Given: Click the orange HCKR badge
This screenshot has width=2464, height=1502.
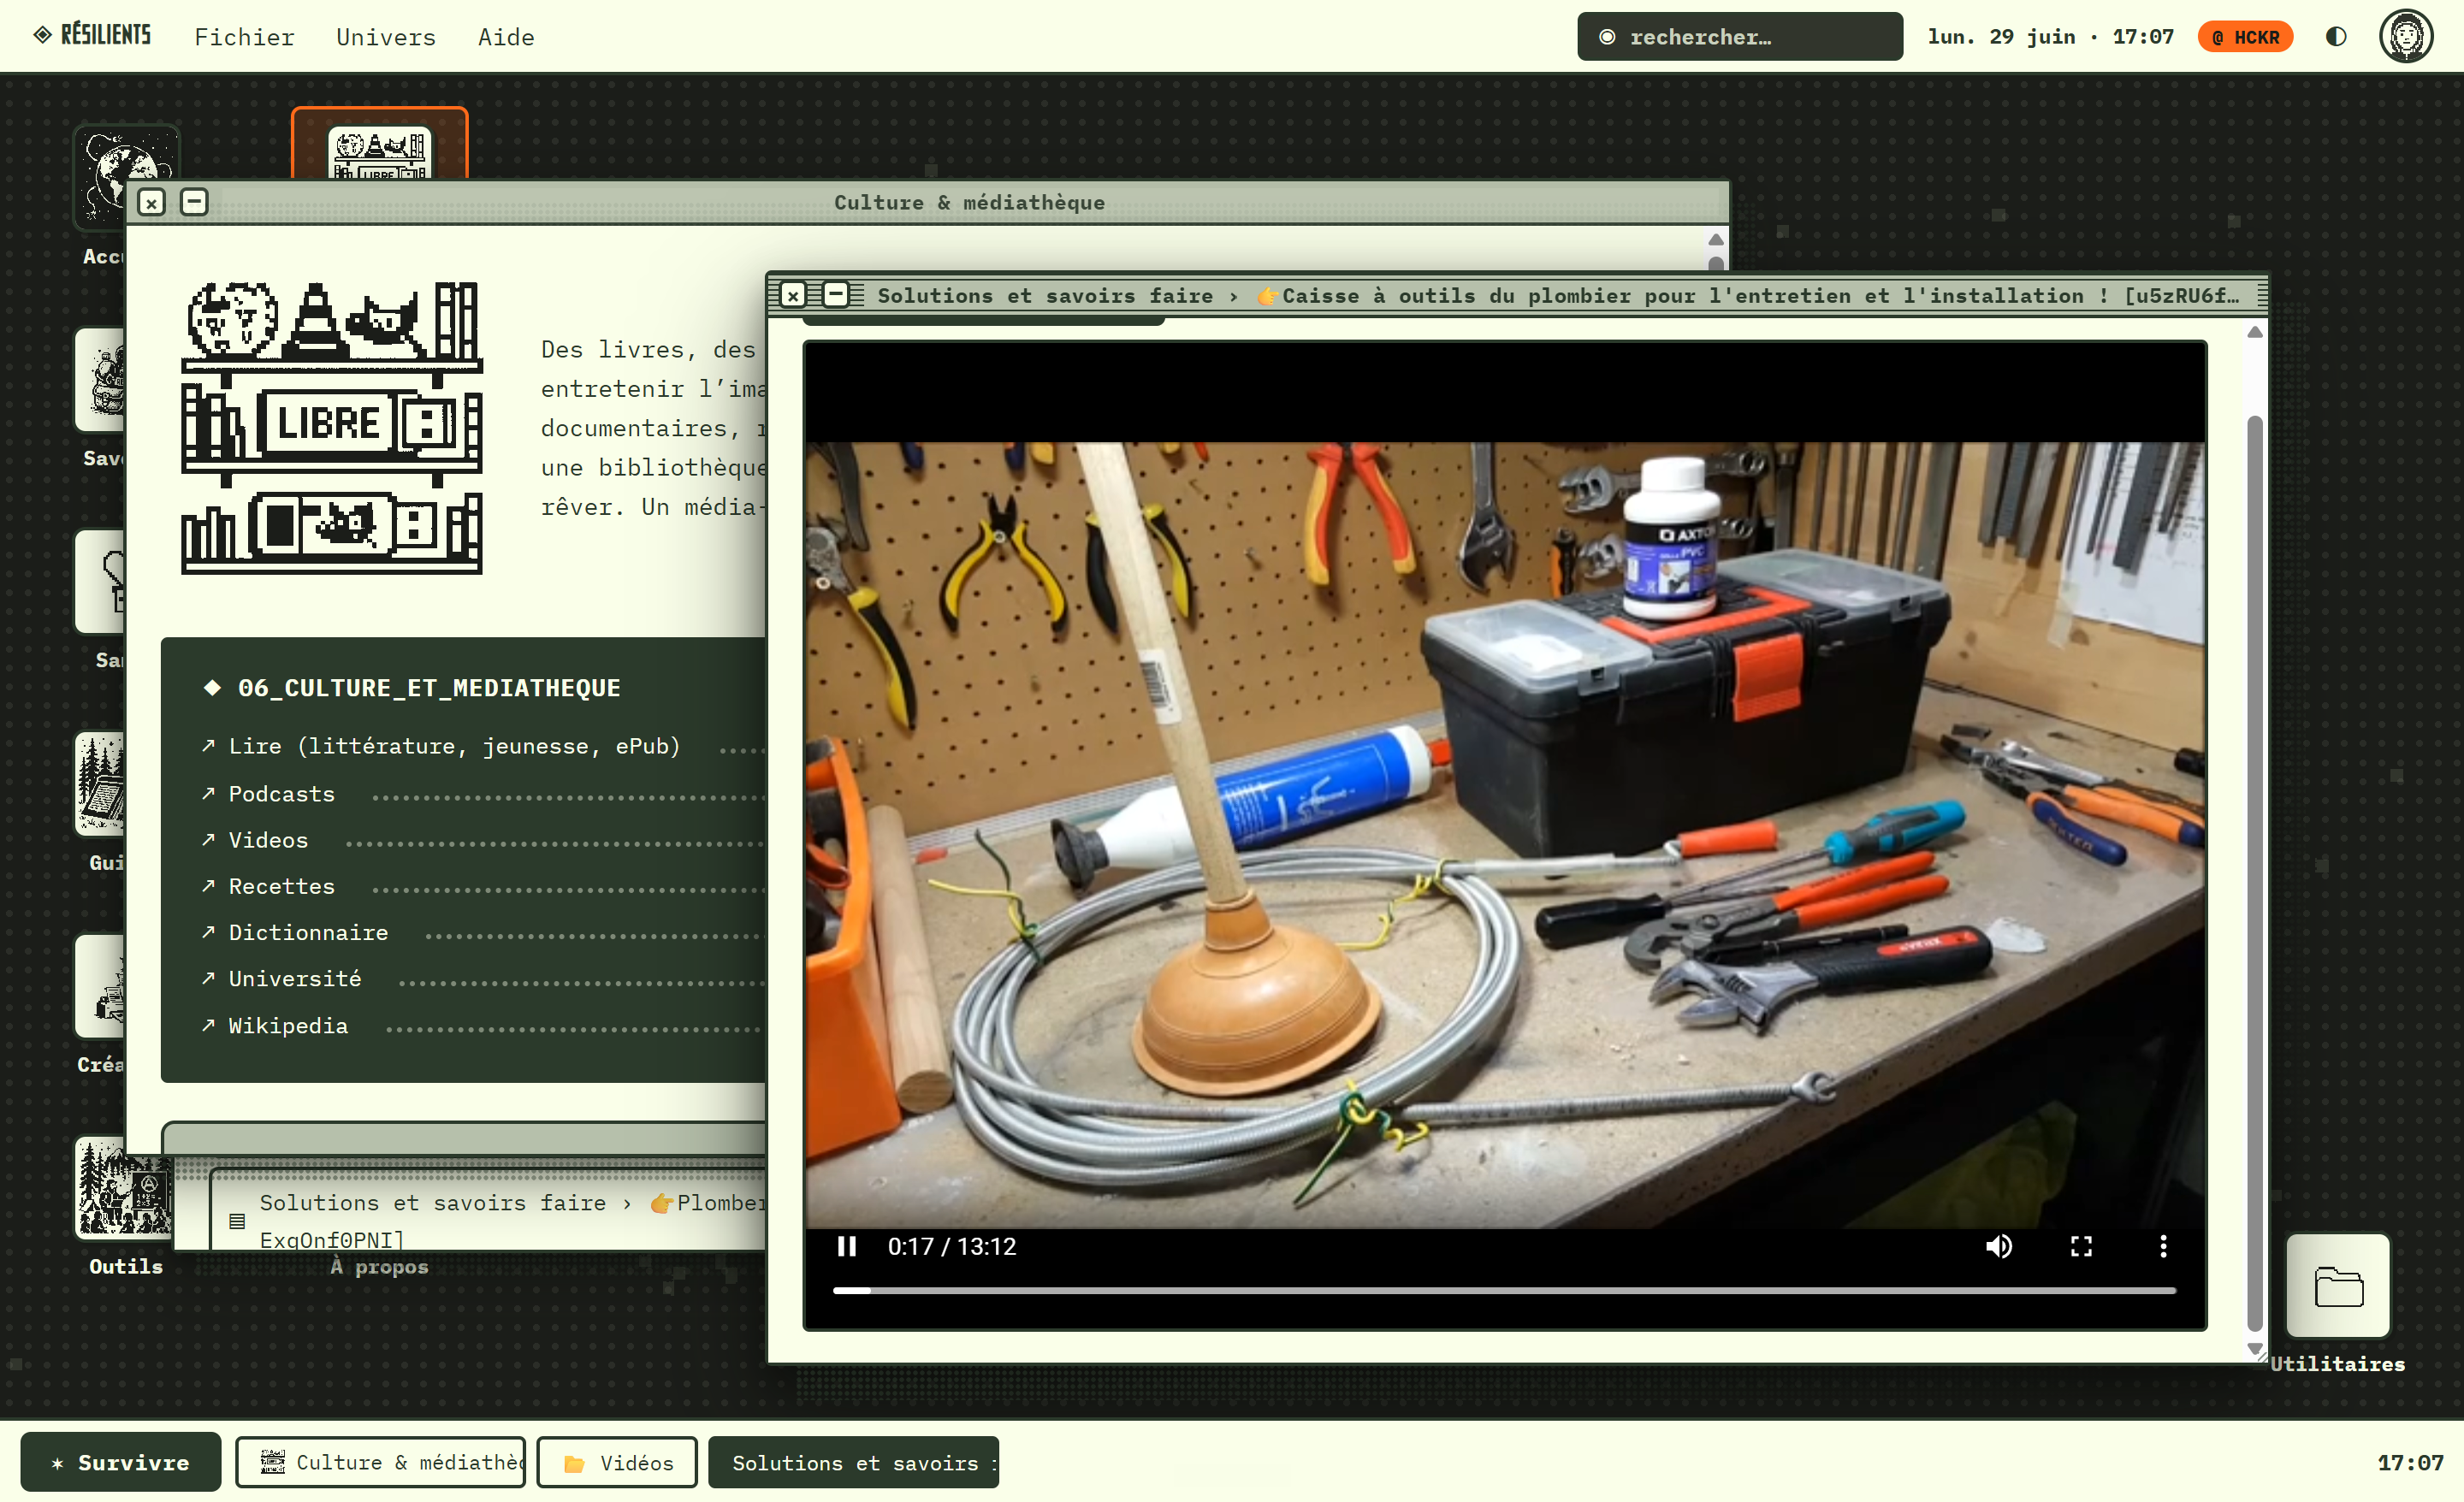Looking at the screenshot, I should (x=2245, y=37).
